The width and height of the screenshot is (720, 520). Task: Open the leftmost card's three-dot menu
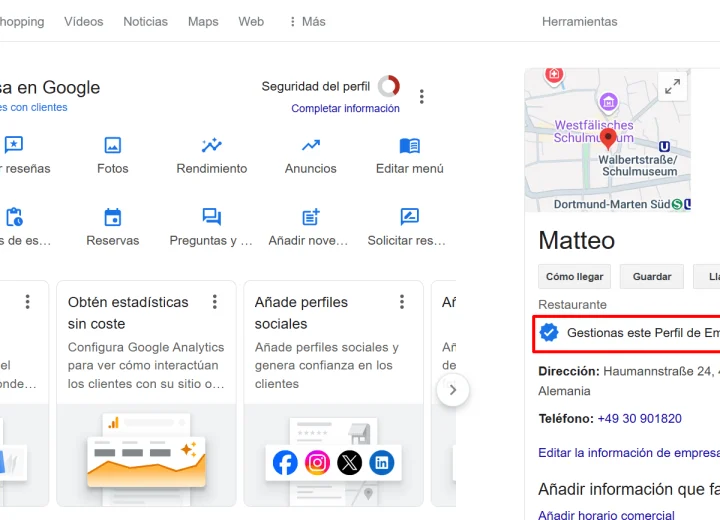[x=28, y=302]
